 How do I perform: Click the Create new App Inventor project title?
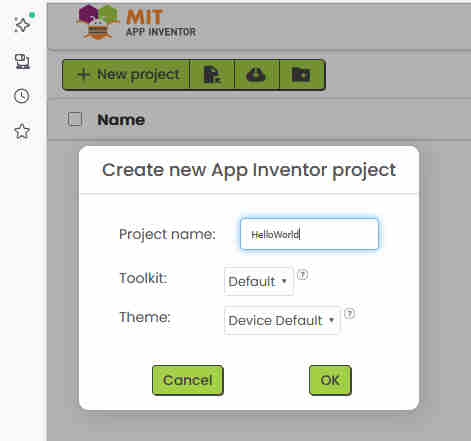coord(249,170)
